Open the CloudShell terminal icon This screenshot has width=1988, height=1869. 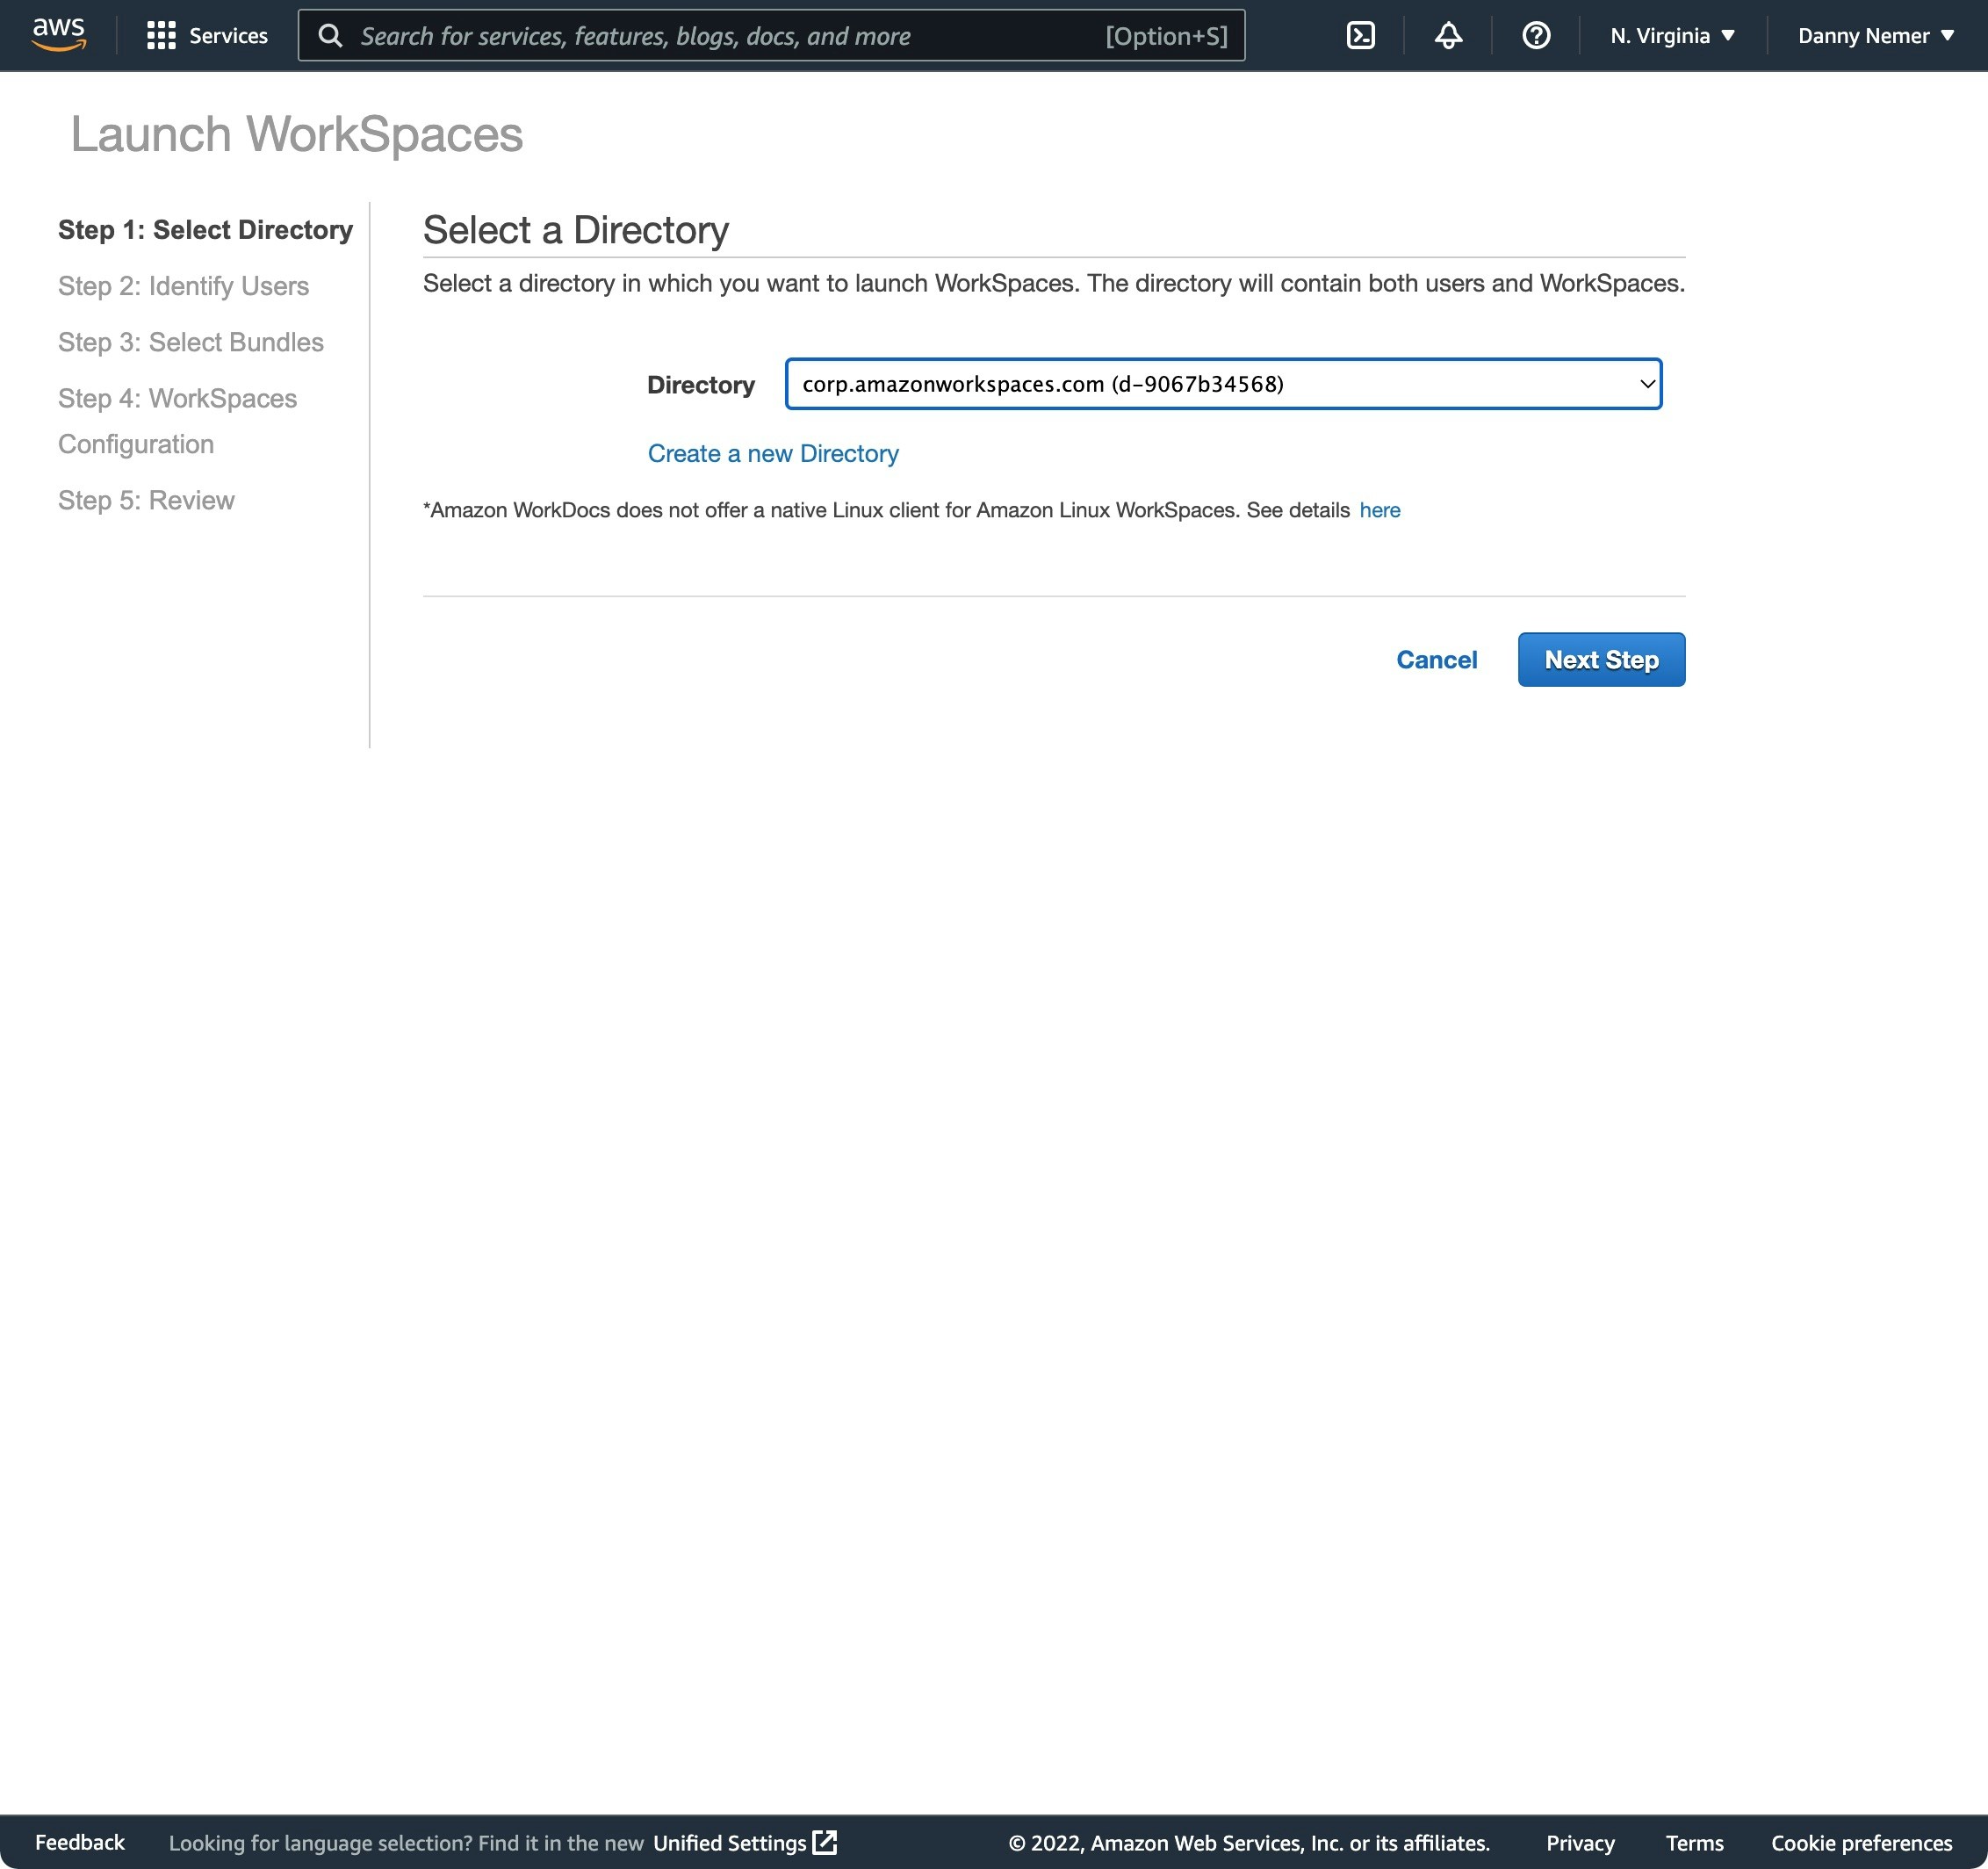pos(1360,36)
